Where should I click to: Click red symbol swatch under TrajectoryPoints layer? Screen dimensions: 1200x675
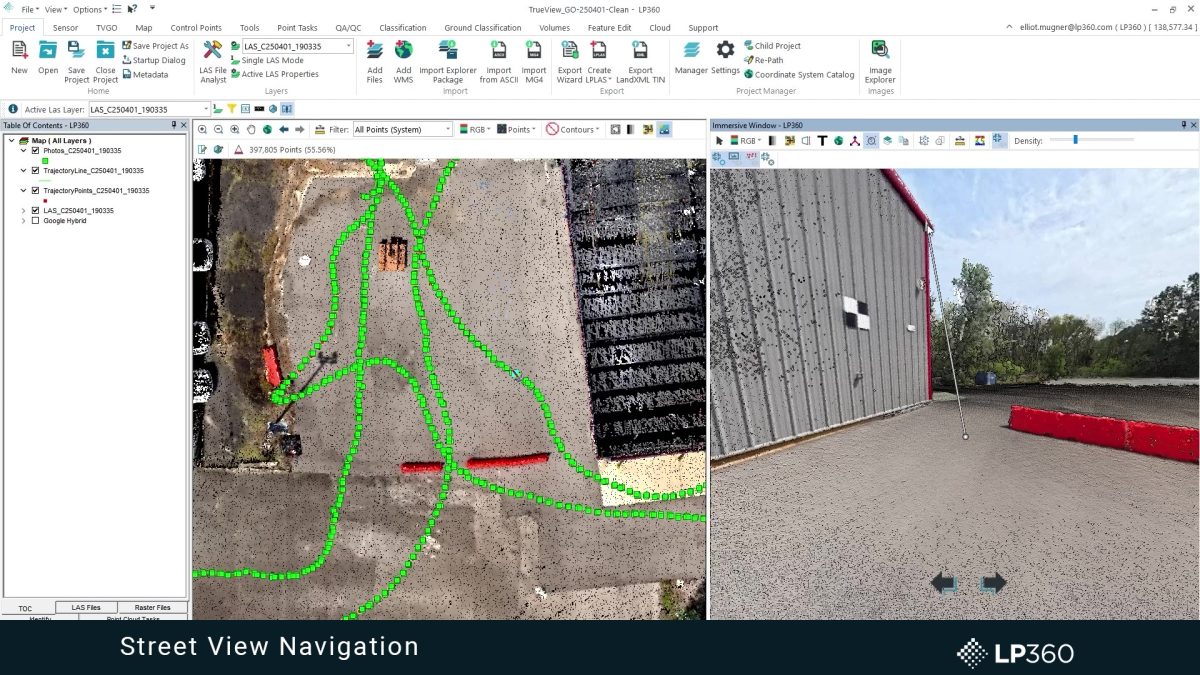point(45,200)
